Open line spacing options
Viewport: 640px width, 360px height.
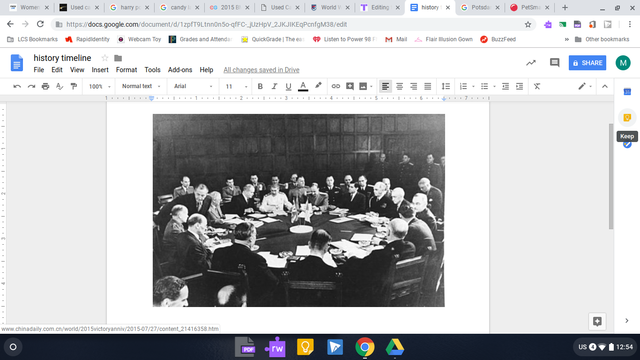446,86
